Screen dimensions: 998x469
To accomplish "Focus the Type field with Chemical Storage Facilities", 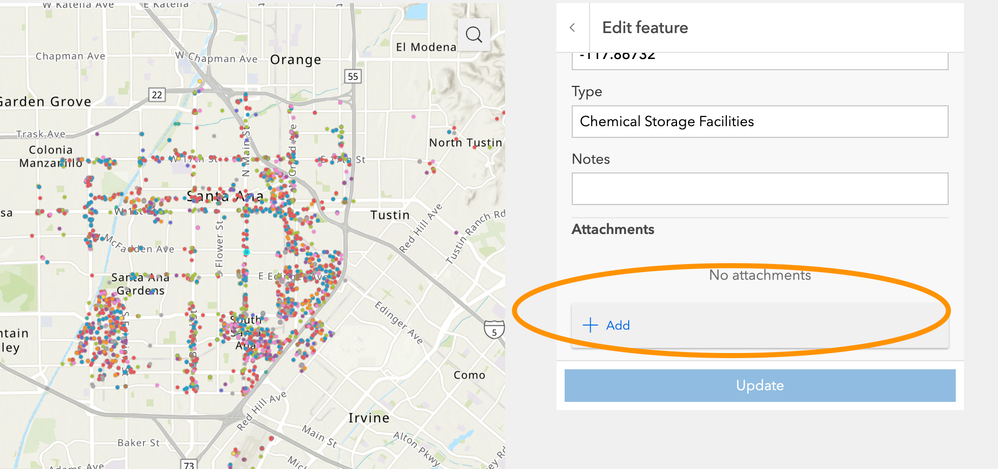I will coord(759,122).
